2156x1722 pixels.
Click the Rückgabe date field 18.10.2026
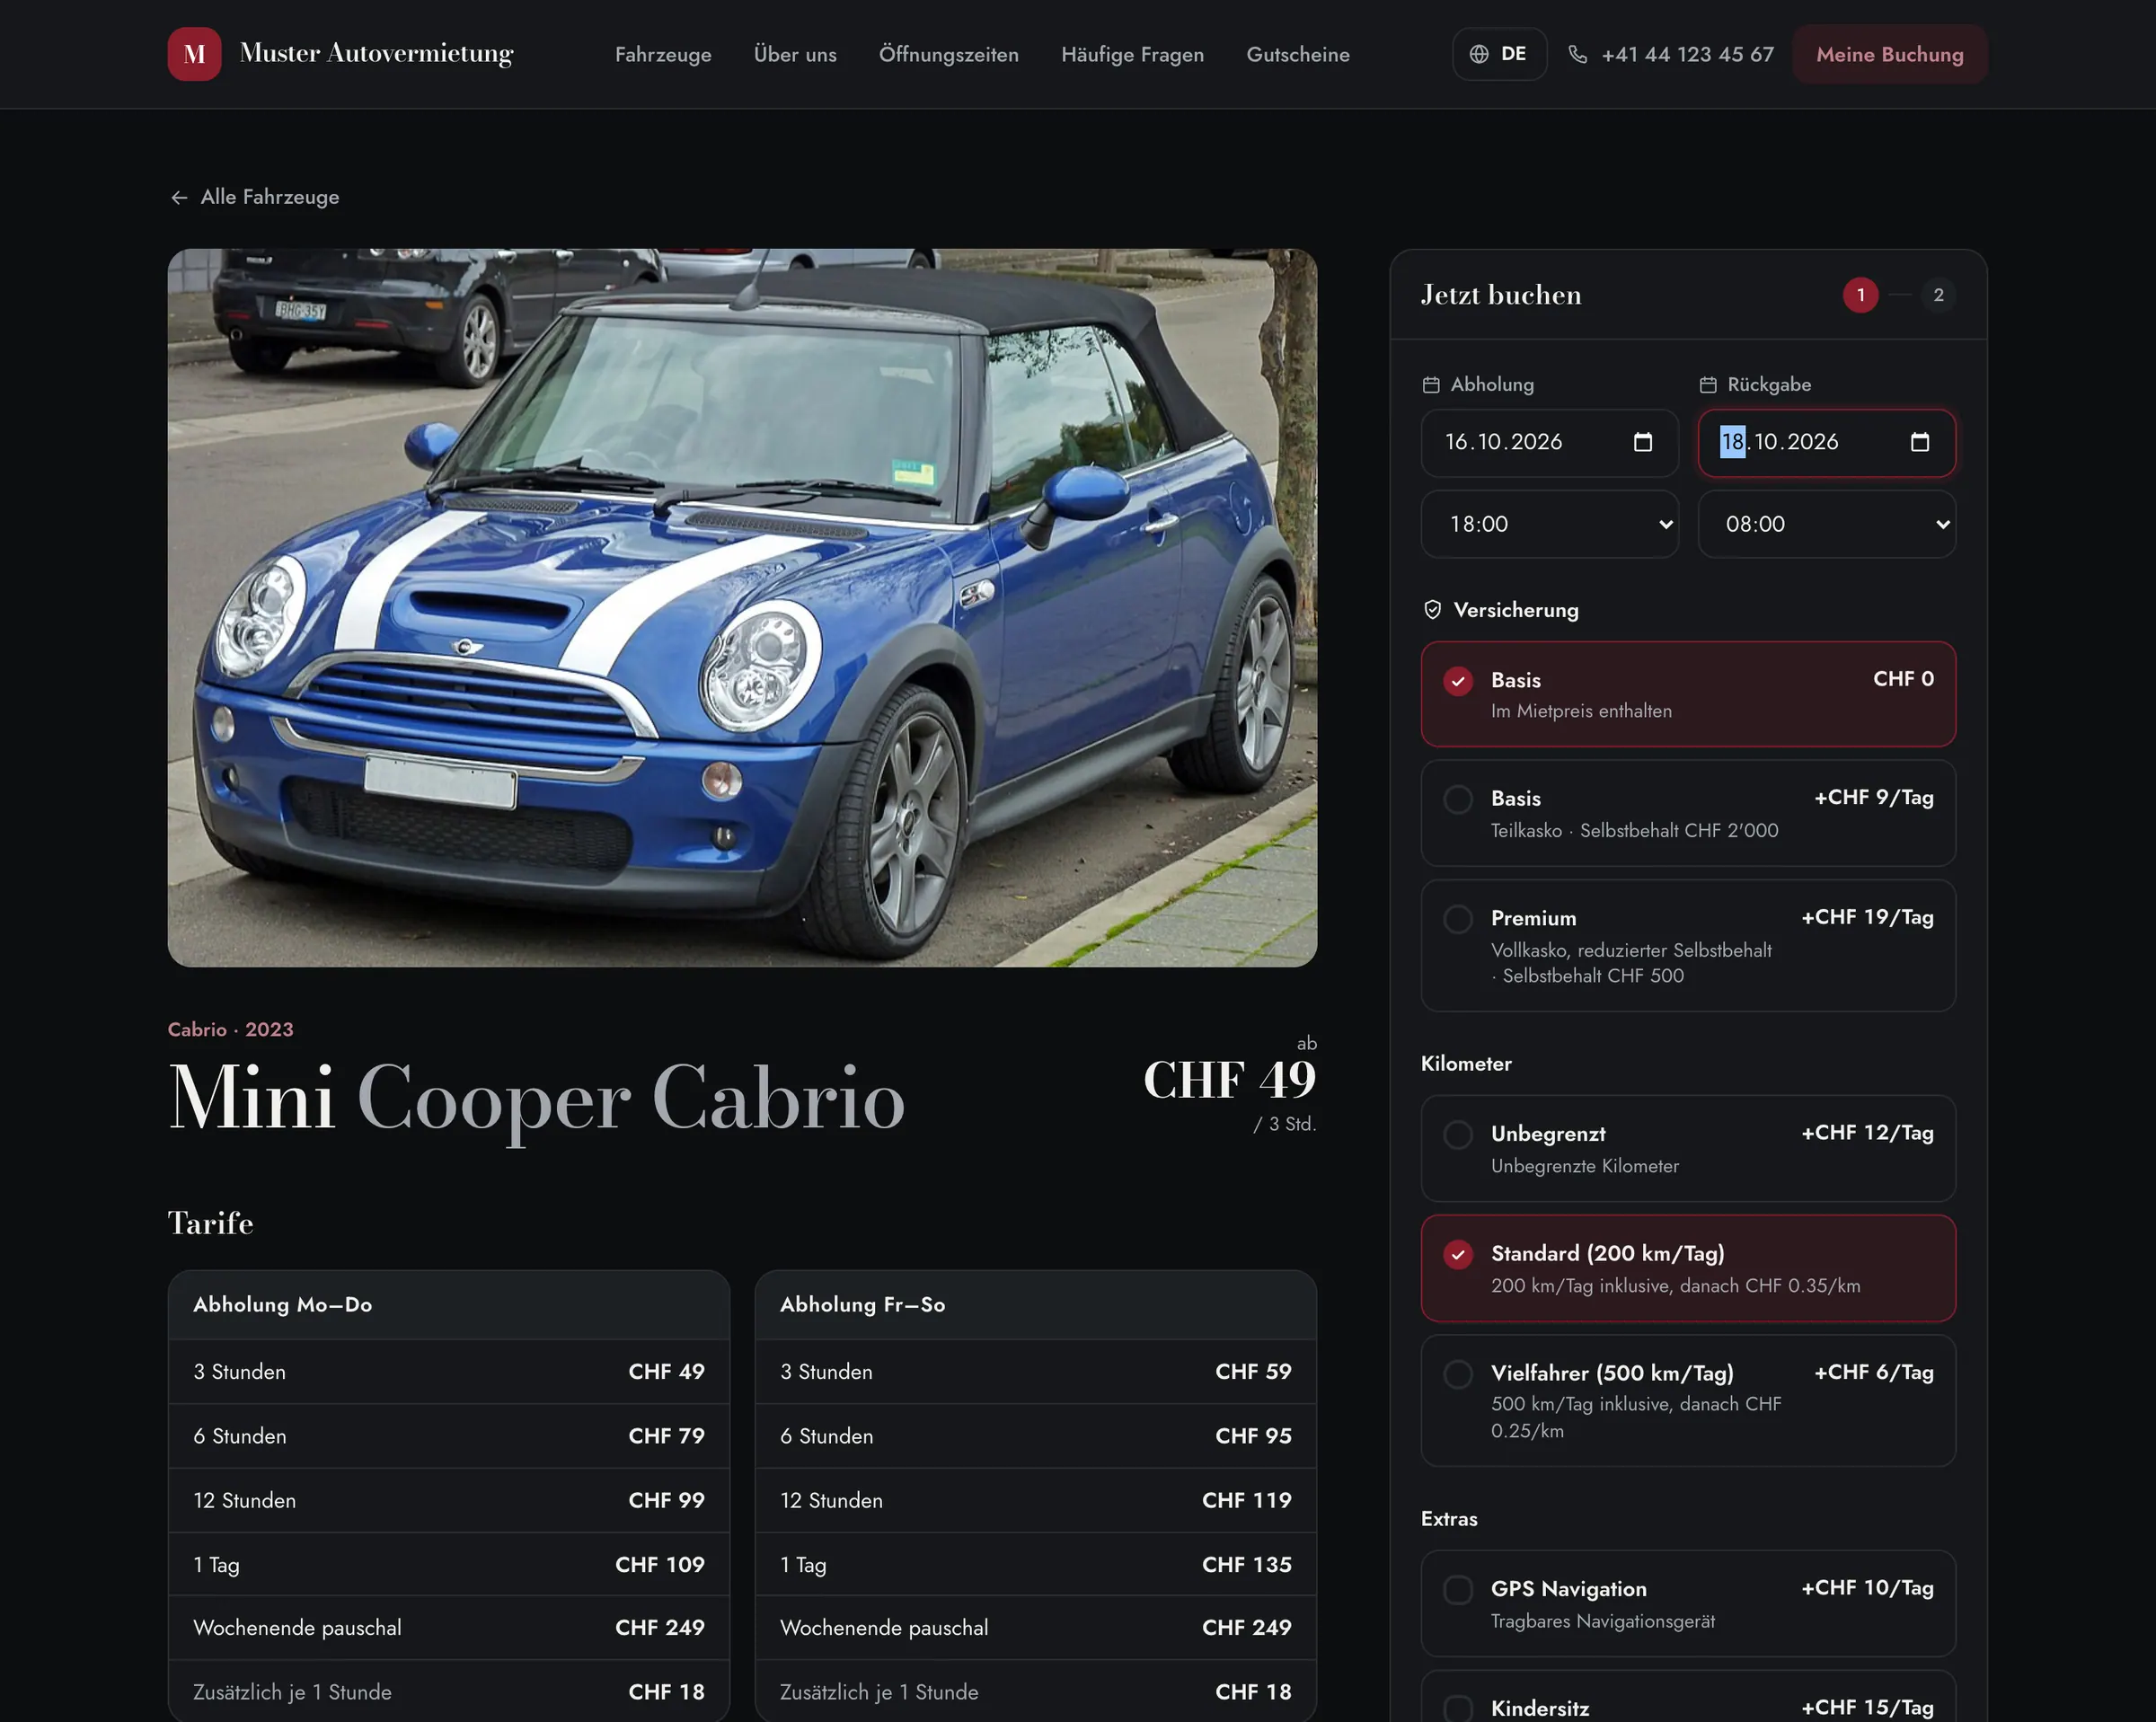click(1826, 442)
